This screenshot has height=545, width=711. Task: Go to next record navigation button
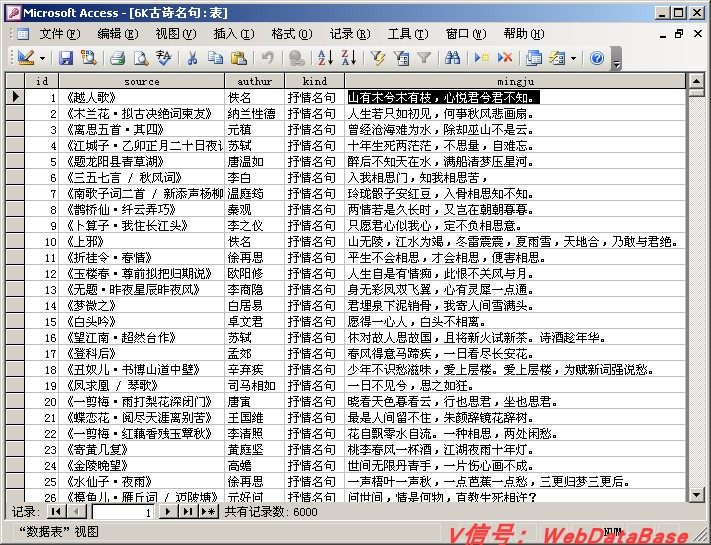168,512
